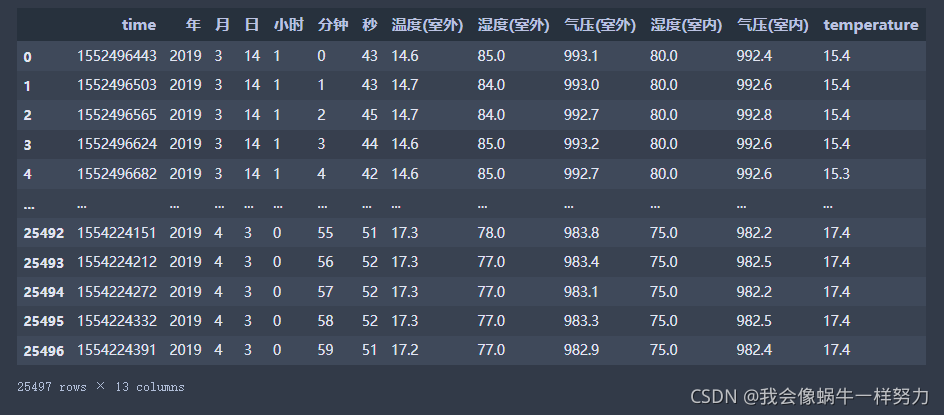
Task: Select seconds value 44 in row 3
Action: [x=370, y=145]
